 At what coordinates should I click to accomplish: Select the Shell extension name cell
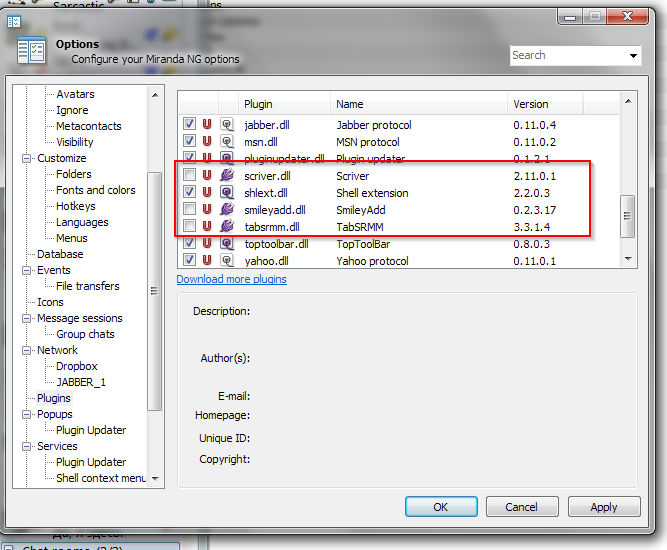[x=372, y=193]
